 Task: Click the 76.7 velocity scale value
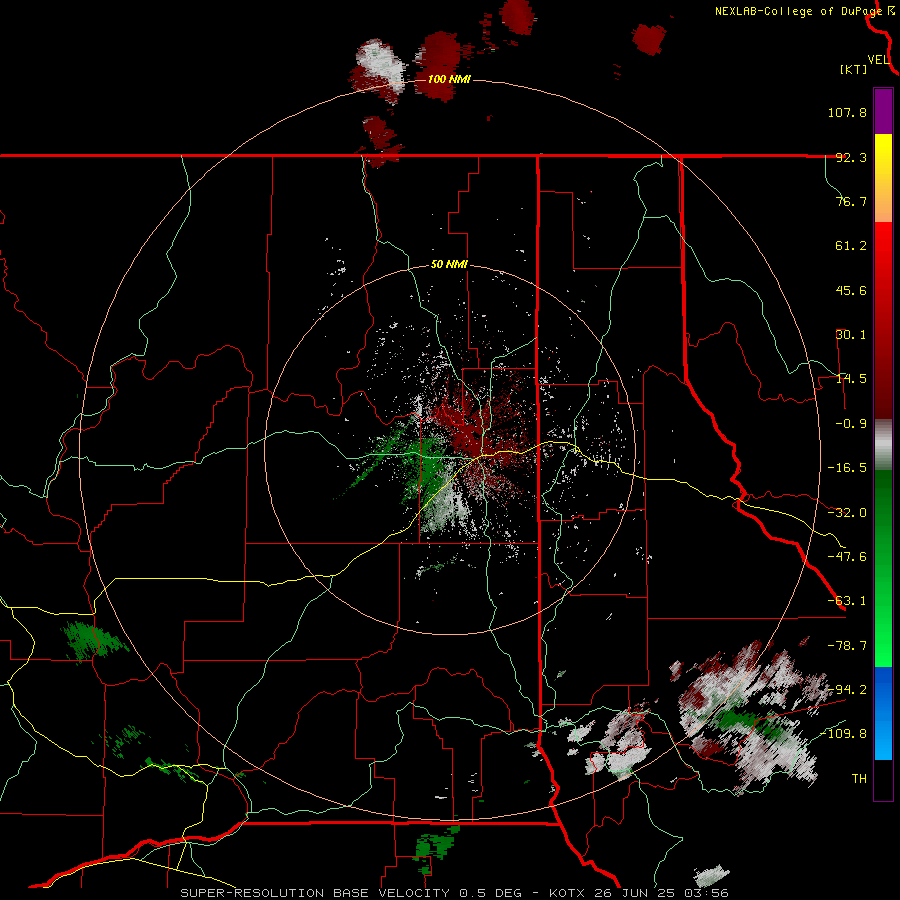point(851,201)
